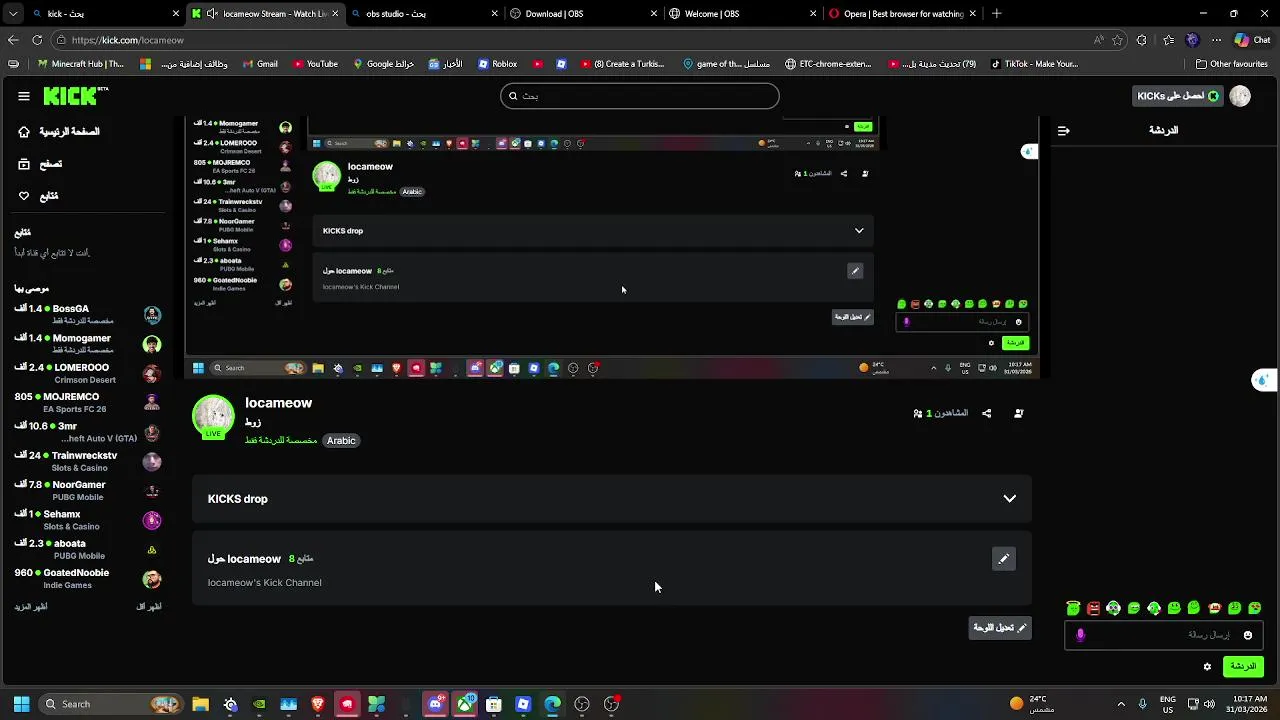Click the share stream icon
1280x720 pixels.
(x=986, y=413)
